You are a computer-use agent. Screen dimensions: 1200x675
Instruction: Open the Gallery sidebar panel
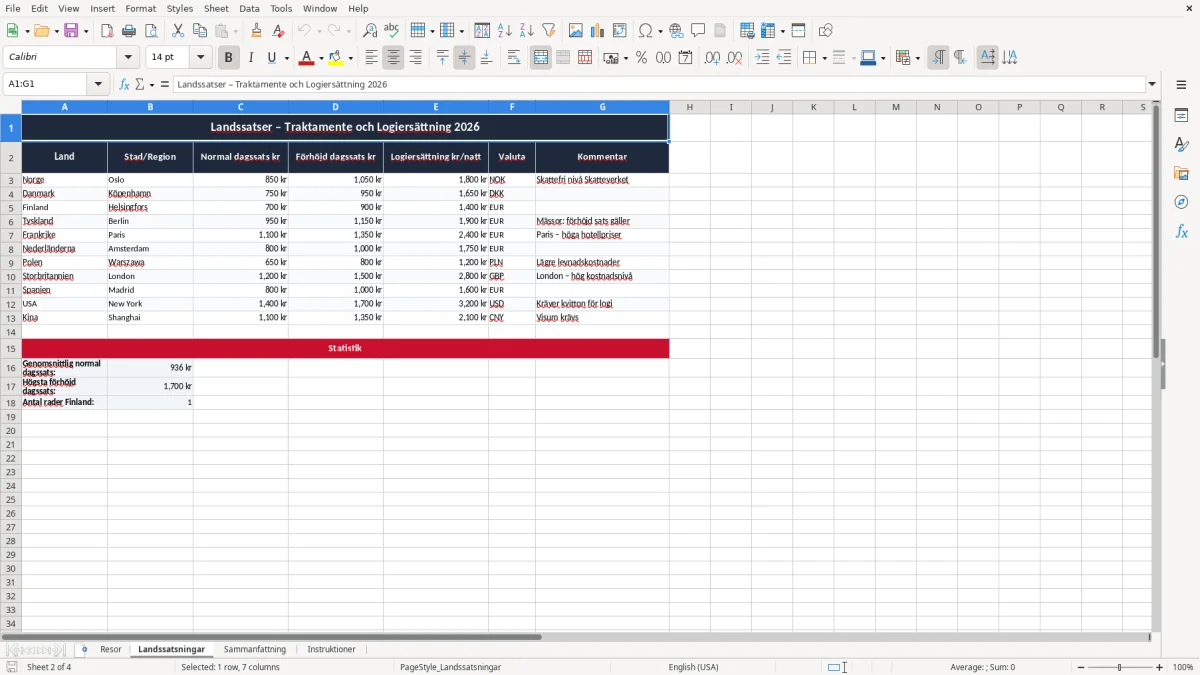[x=1181, y=173]
